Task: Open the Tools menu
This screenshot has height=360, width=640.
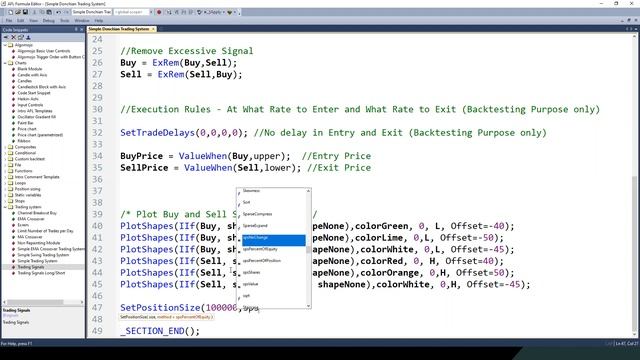Action: point(64,20)
